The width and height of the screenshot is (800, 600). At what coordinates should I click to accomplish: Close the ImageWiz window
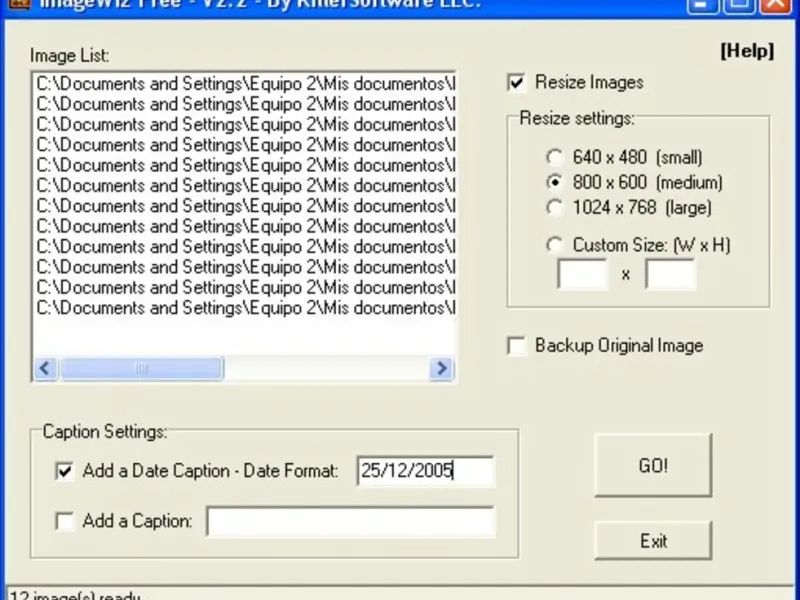tap(776, 5)
